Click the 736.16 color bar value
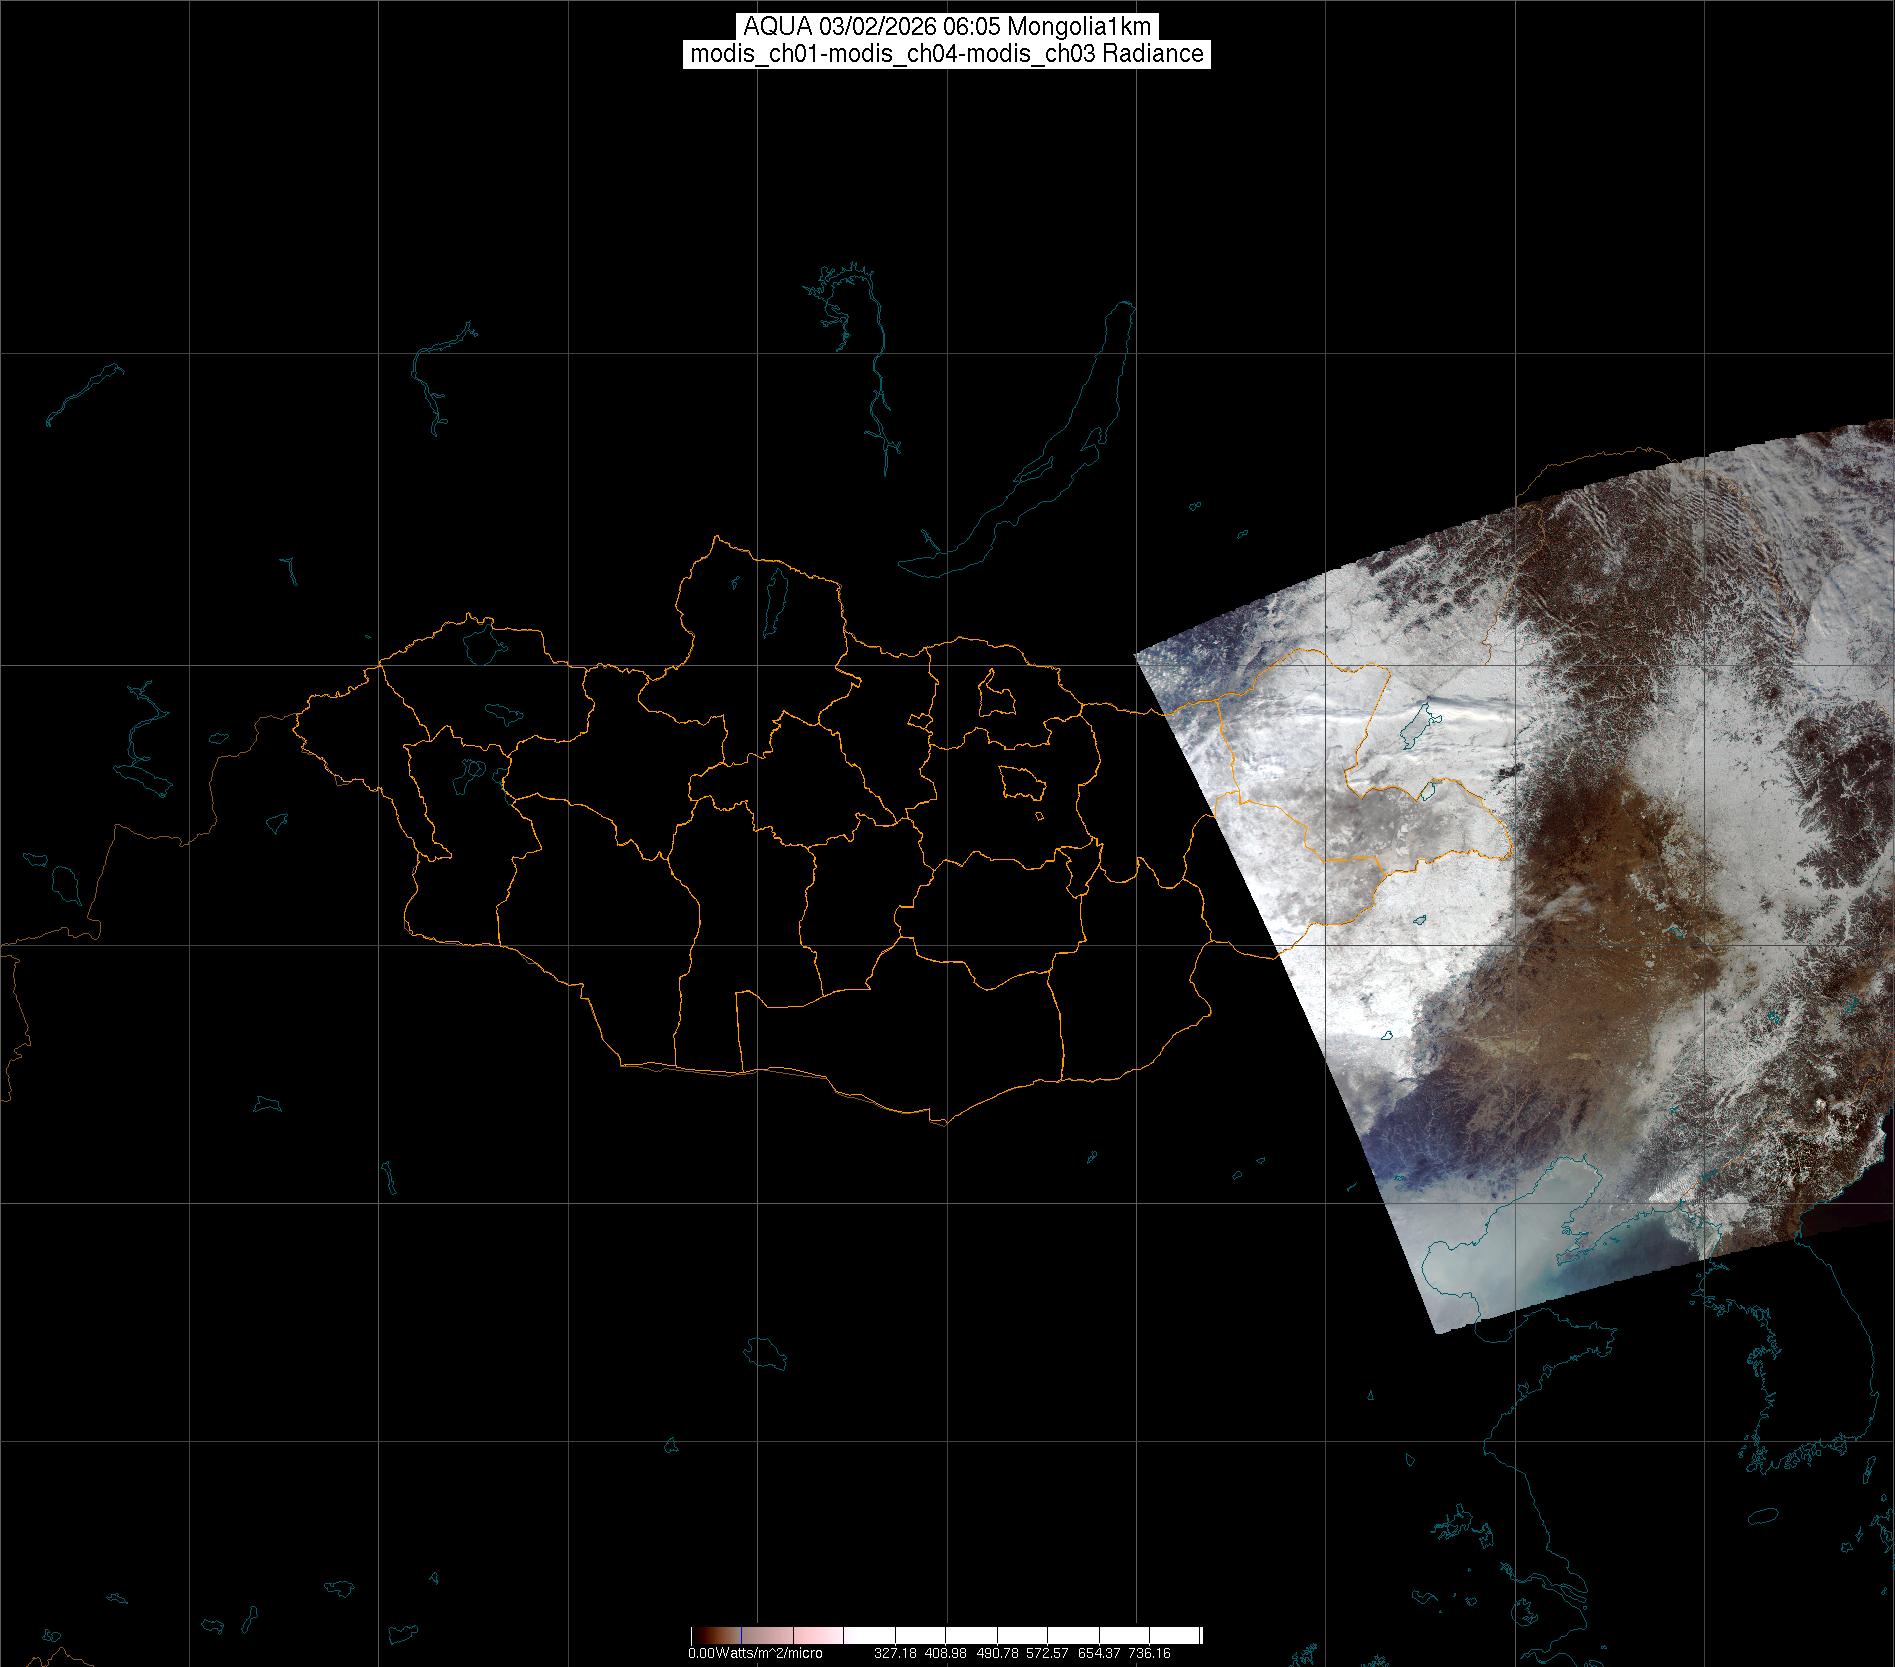This screenshot has height=1667, width=1895. (x=1148, y=1654)
